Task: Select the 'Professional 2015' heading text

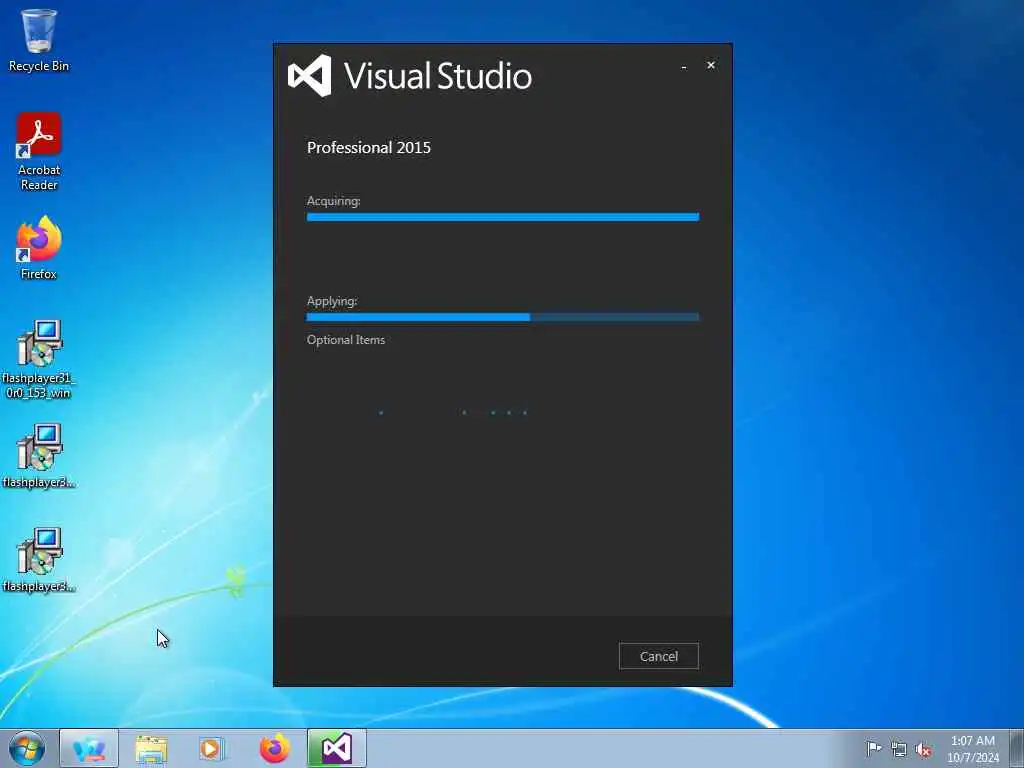Action: (369, 148)
